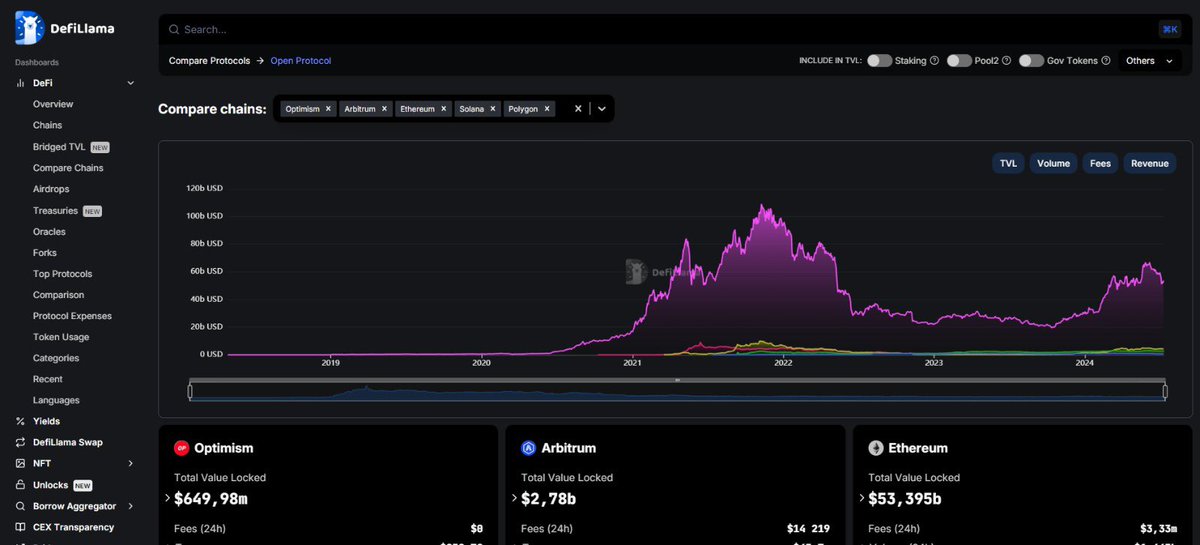The height and width of the screenshot is (545, 1200).
Task: Click the Unlocks padlock icon
Action: point(21,485)
